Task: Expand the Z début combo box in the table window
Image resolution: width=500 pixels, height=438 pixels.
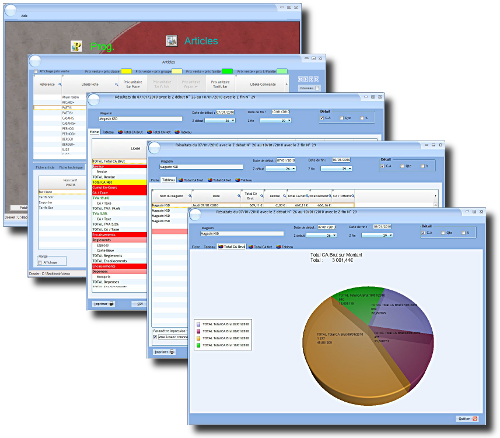Action: [x=281, y=169]
